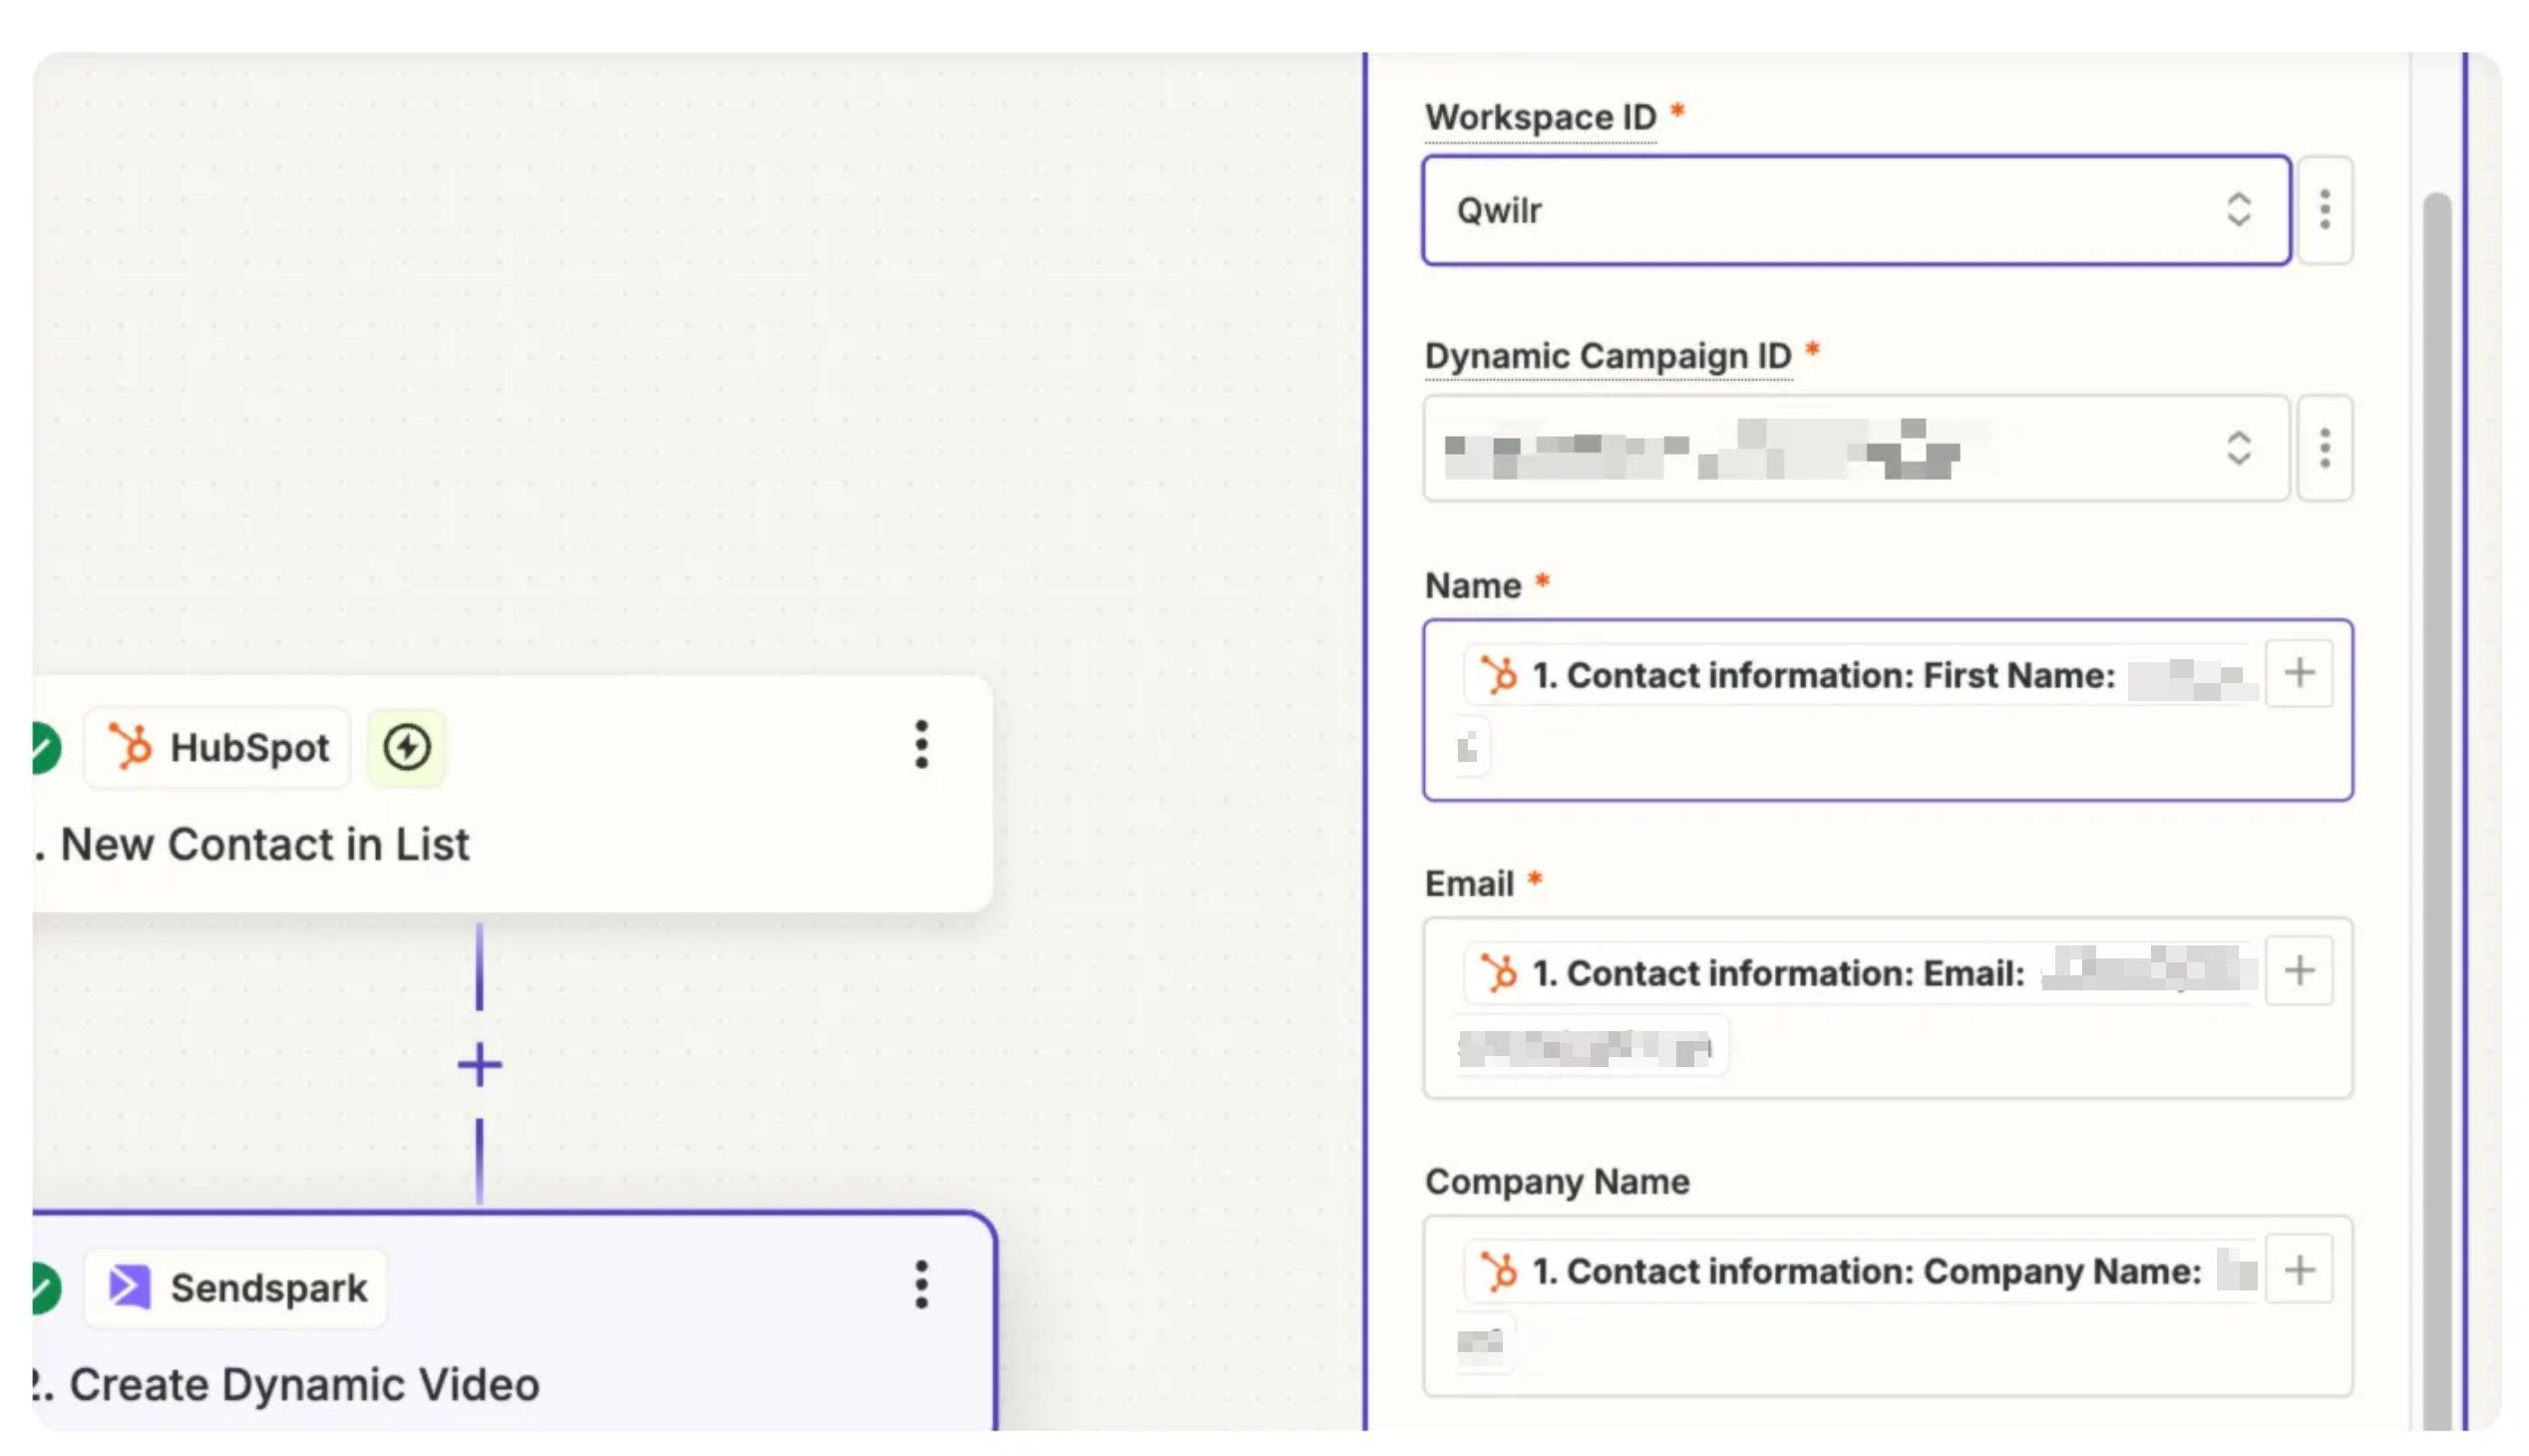Screen dimensions: 2529x1456
Task: Open options menu beside Workspace ID
Action: 2324,210
